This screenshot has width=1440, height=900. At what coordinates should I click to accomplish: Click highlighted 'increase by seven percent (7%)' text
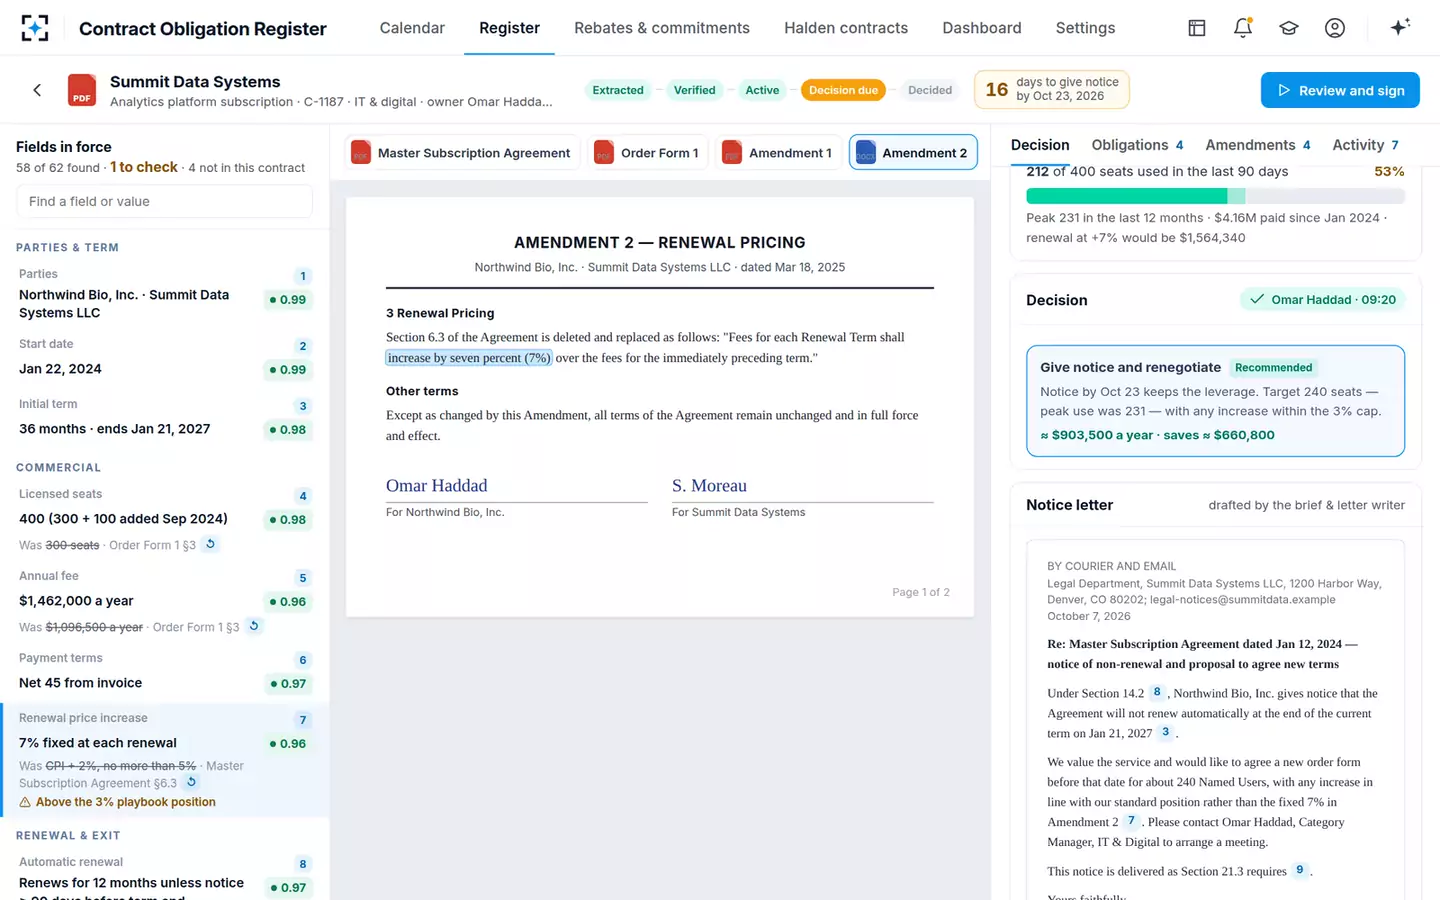tap(469, 358)
